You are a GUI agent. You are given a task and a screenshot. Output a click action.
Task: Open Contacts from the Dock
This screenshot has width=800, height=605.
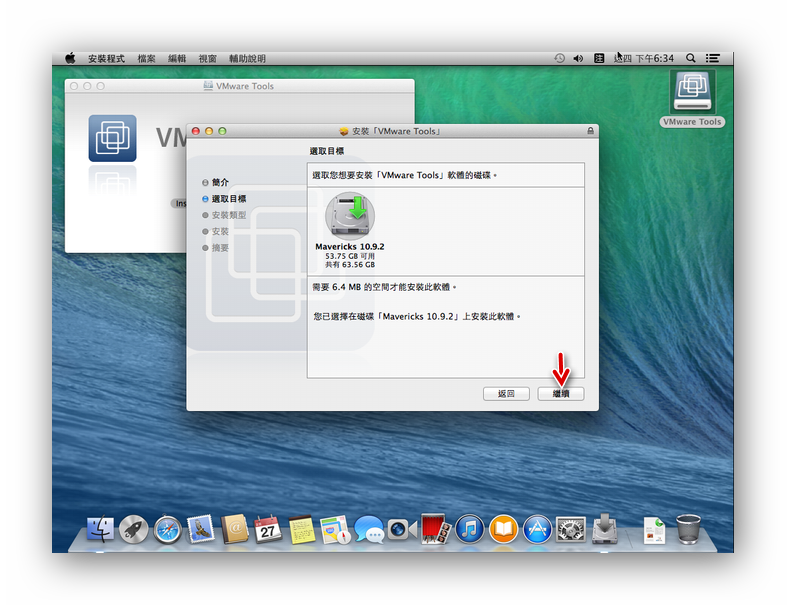click(x=235, y=529)
